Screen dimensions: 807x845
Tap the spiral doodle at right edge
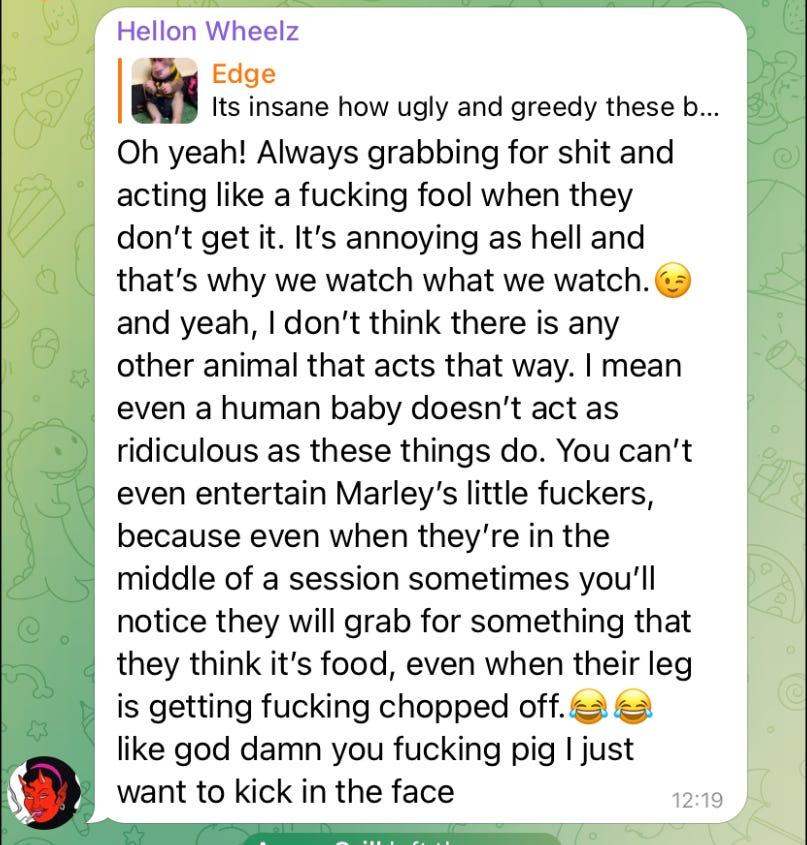click(x=791, y=691)
